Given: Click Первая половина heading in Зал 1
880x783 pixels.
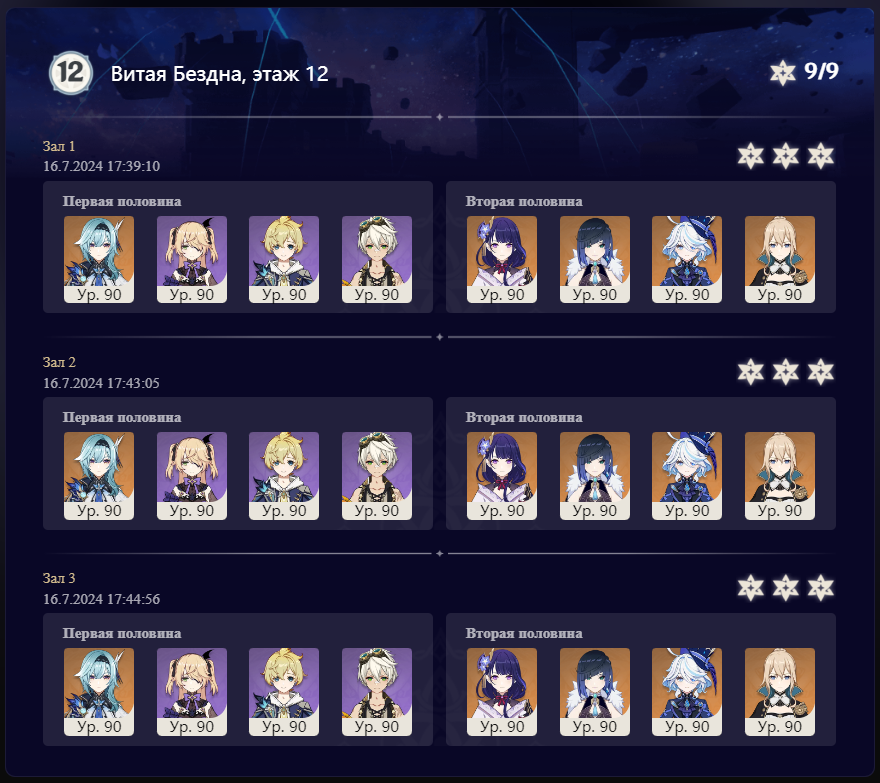Looking at the screenshot, I should click(x=122, y=201).
